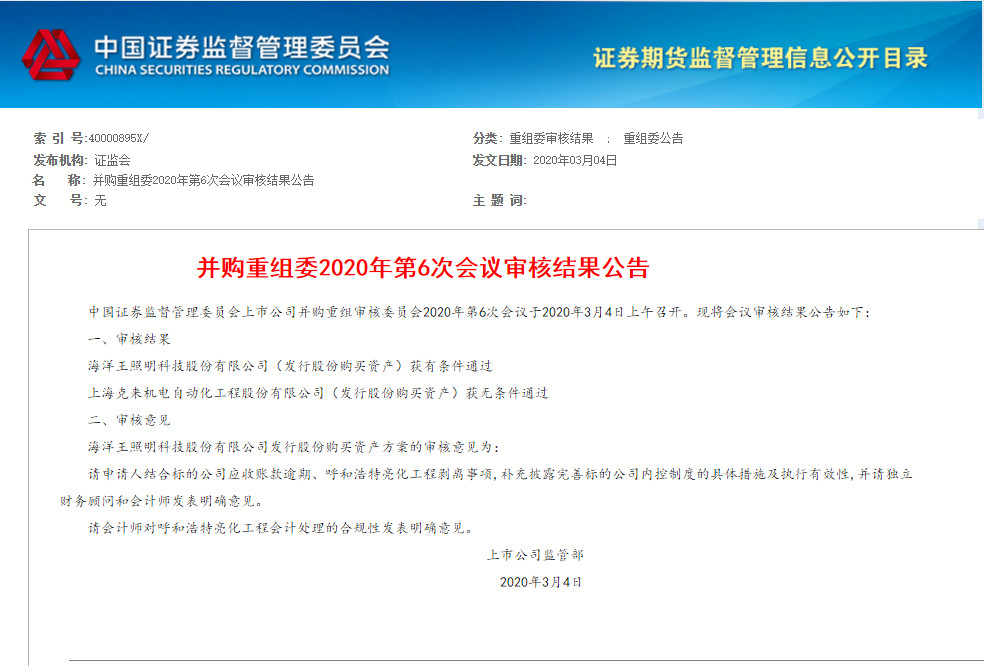Click the 分类 label
The height and width of the screenshot is (666, 984).
coord(487,138)
